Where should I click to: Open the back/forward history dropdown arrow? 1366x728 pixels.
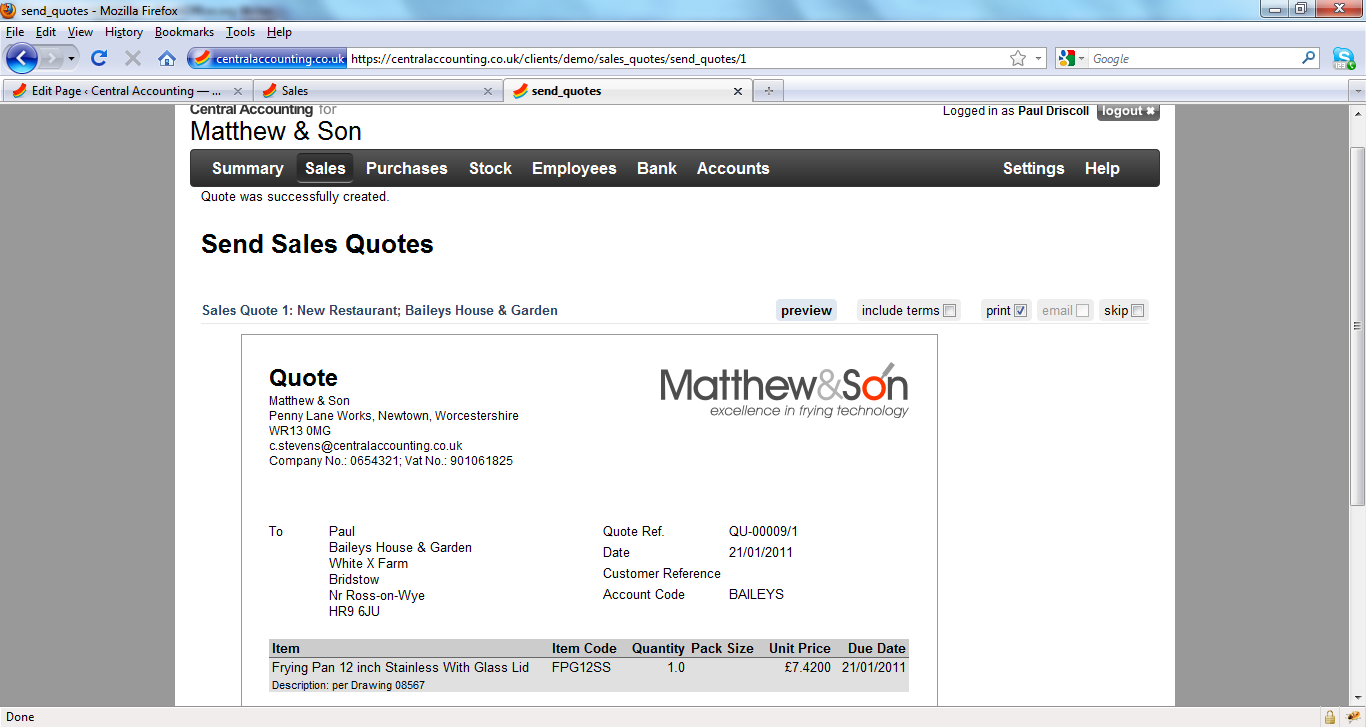(x=71, y=58)
